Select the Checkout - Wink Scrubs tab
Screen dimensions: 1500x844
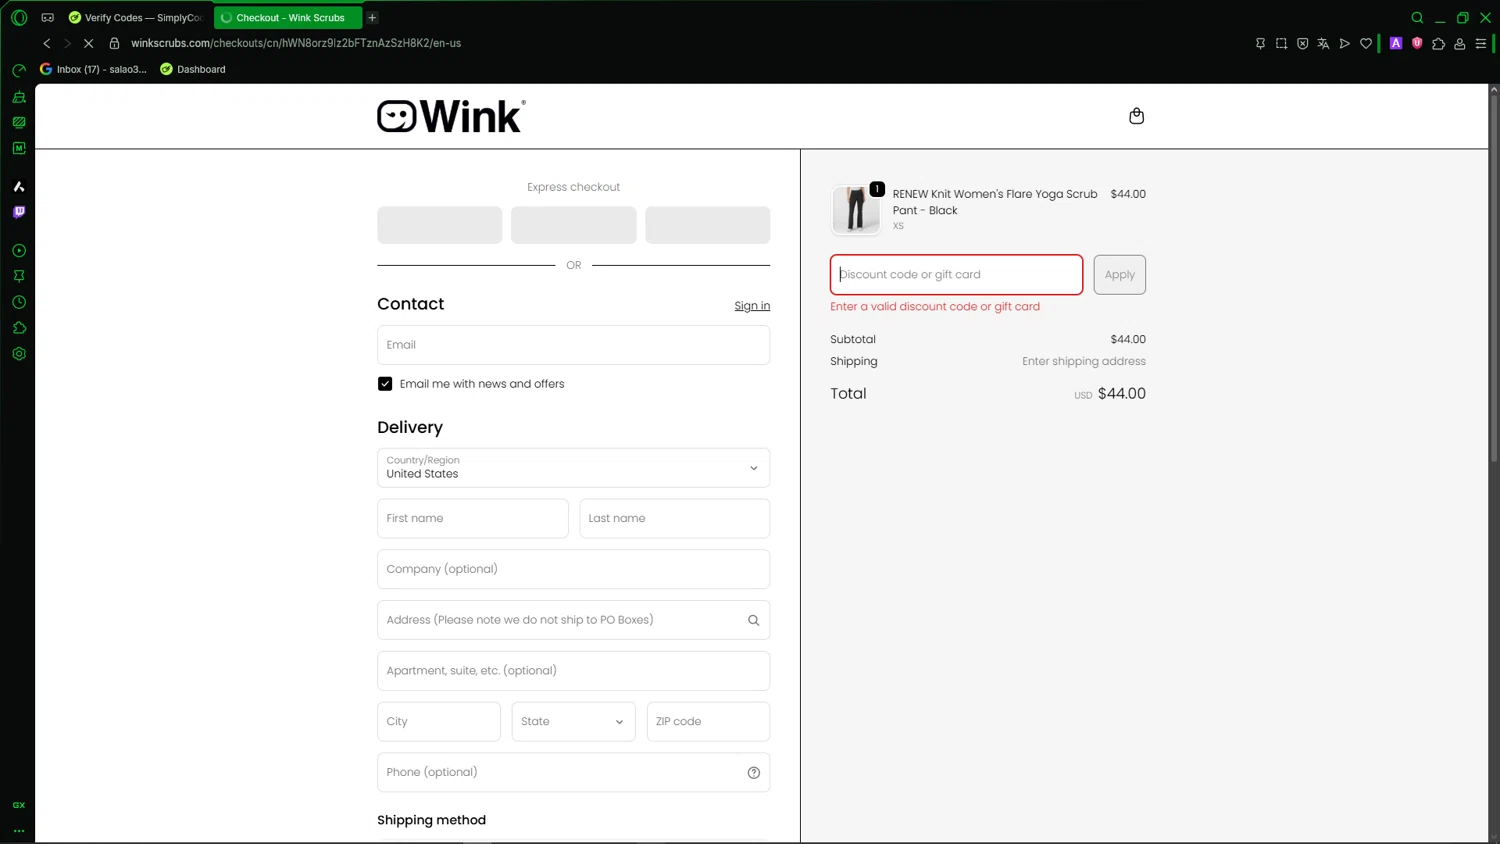click(288, 18)
